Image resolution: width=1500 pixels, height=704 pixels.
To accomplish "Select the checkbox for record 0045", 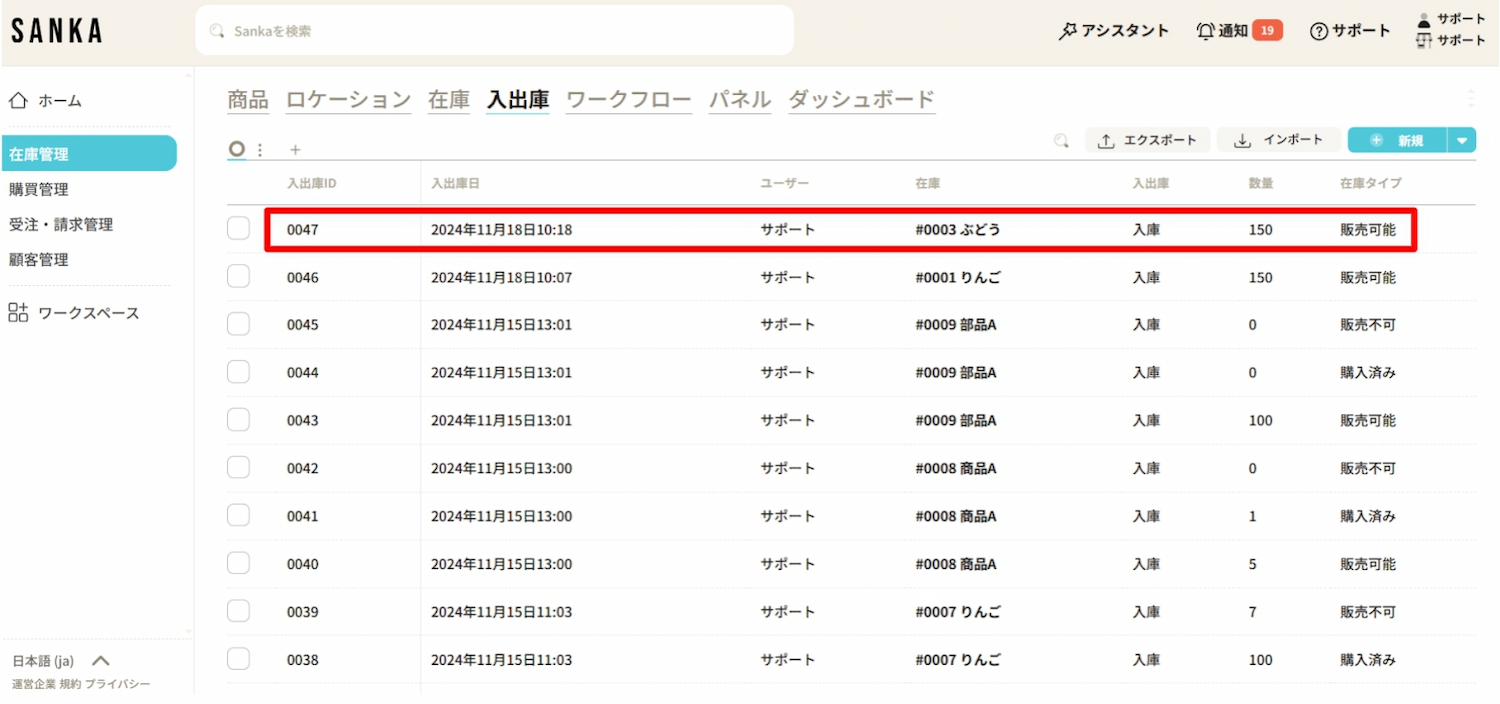I will [x=238, y=324].
